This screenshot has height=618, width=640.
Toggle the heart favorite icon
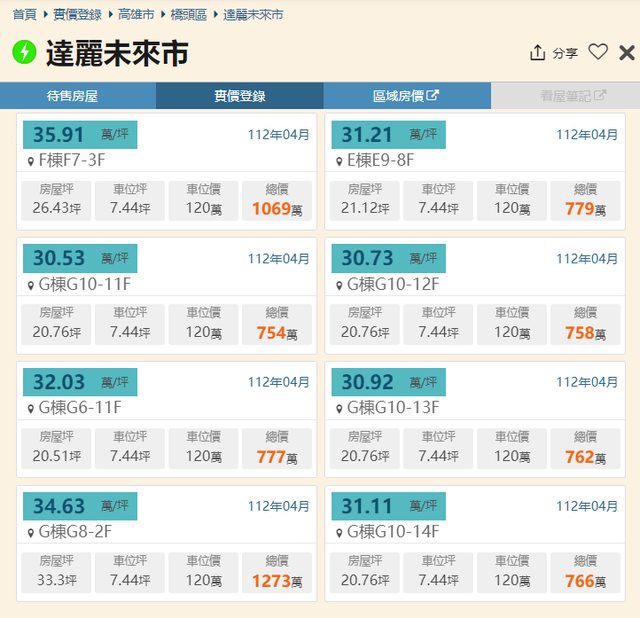(598, 53)
